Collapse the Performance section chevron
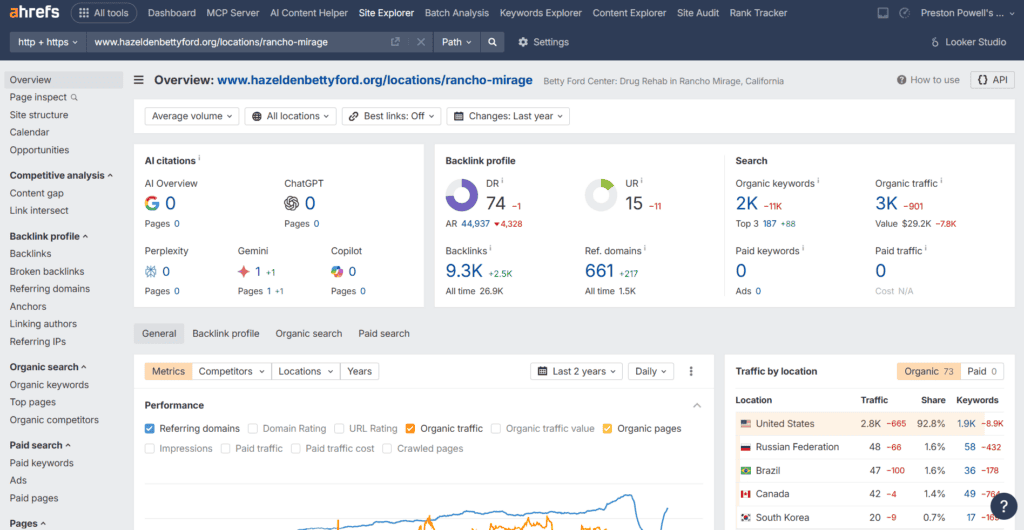 click(697, 405)
